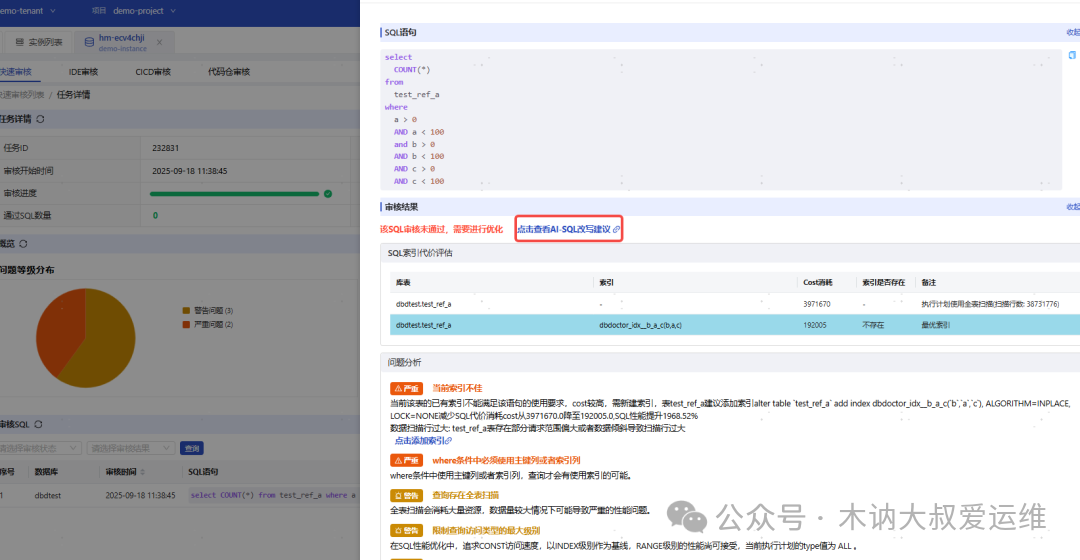The width and height of the screenshot is (1080, 560).
Task: Open 点击查看AI-SQL改写建议 link
Action: 568,229
